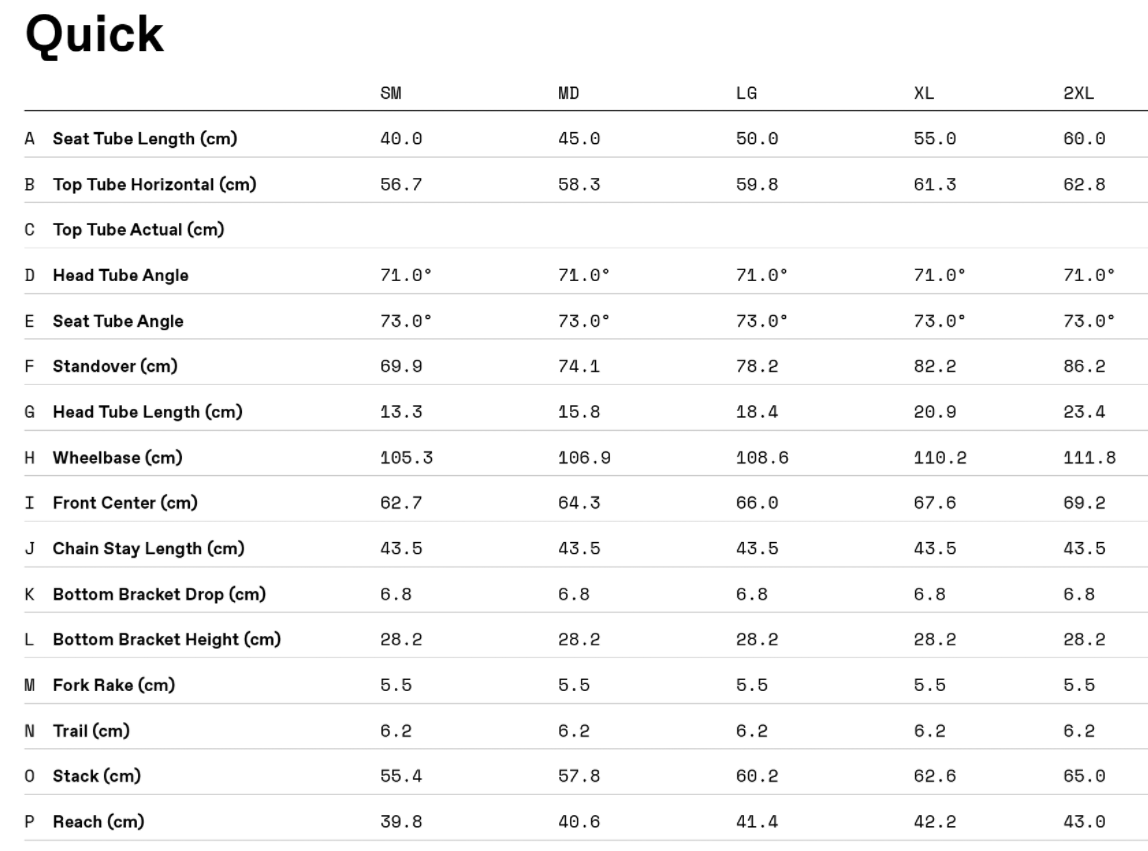Click the Top Tube Horizontal row label
Screen dimensions: 1148x851
click(x=154, y=185)
